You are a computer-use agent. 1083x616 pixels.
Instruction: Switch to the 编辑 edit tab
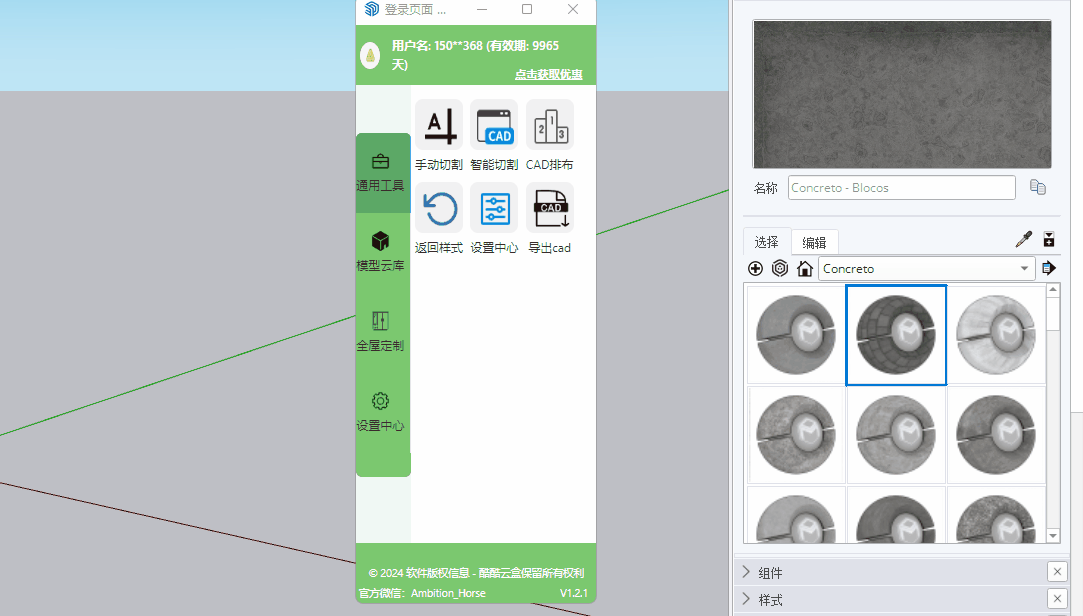pyautogui.click(x=814, y=242)
